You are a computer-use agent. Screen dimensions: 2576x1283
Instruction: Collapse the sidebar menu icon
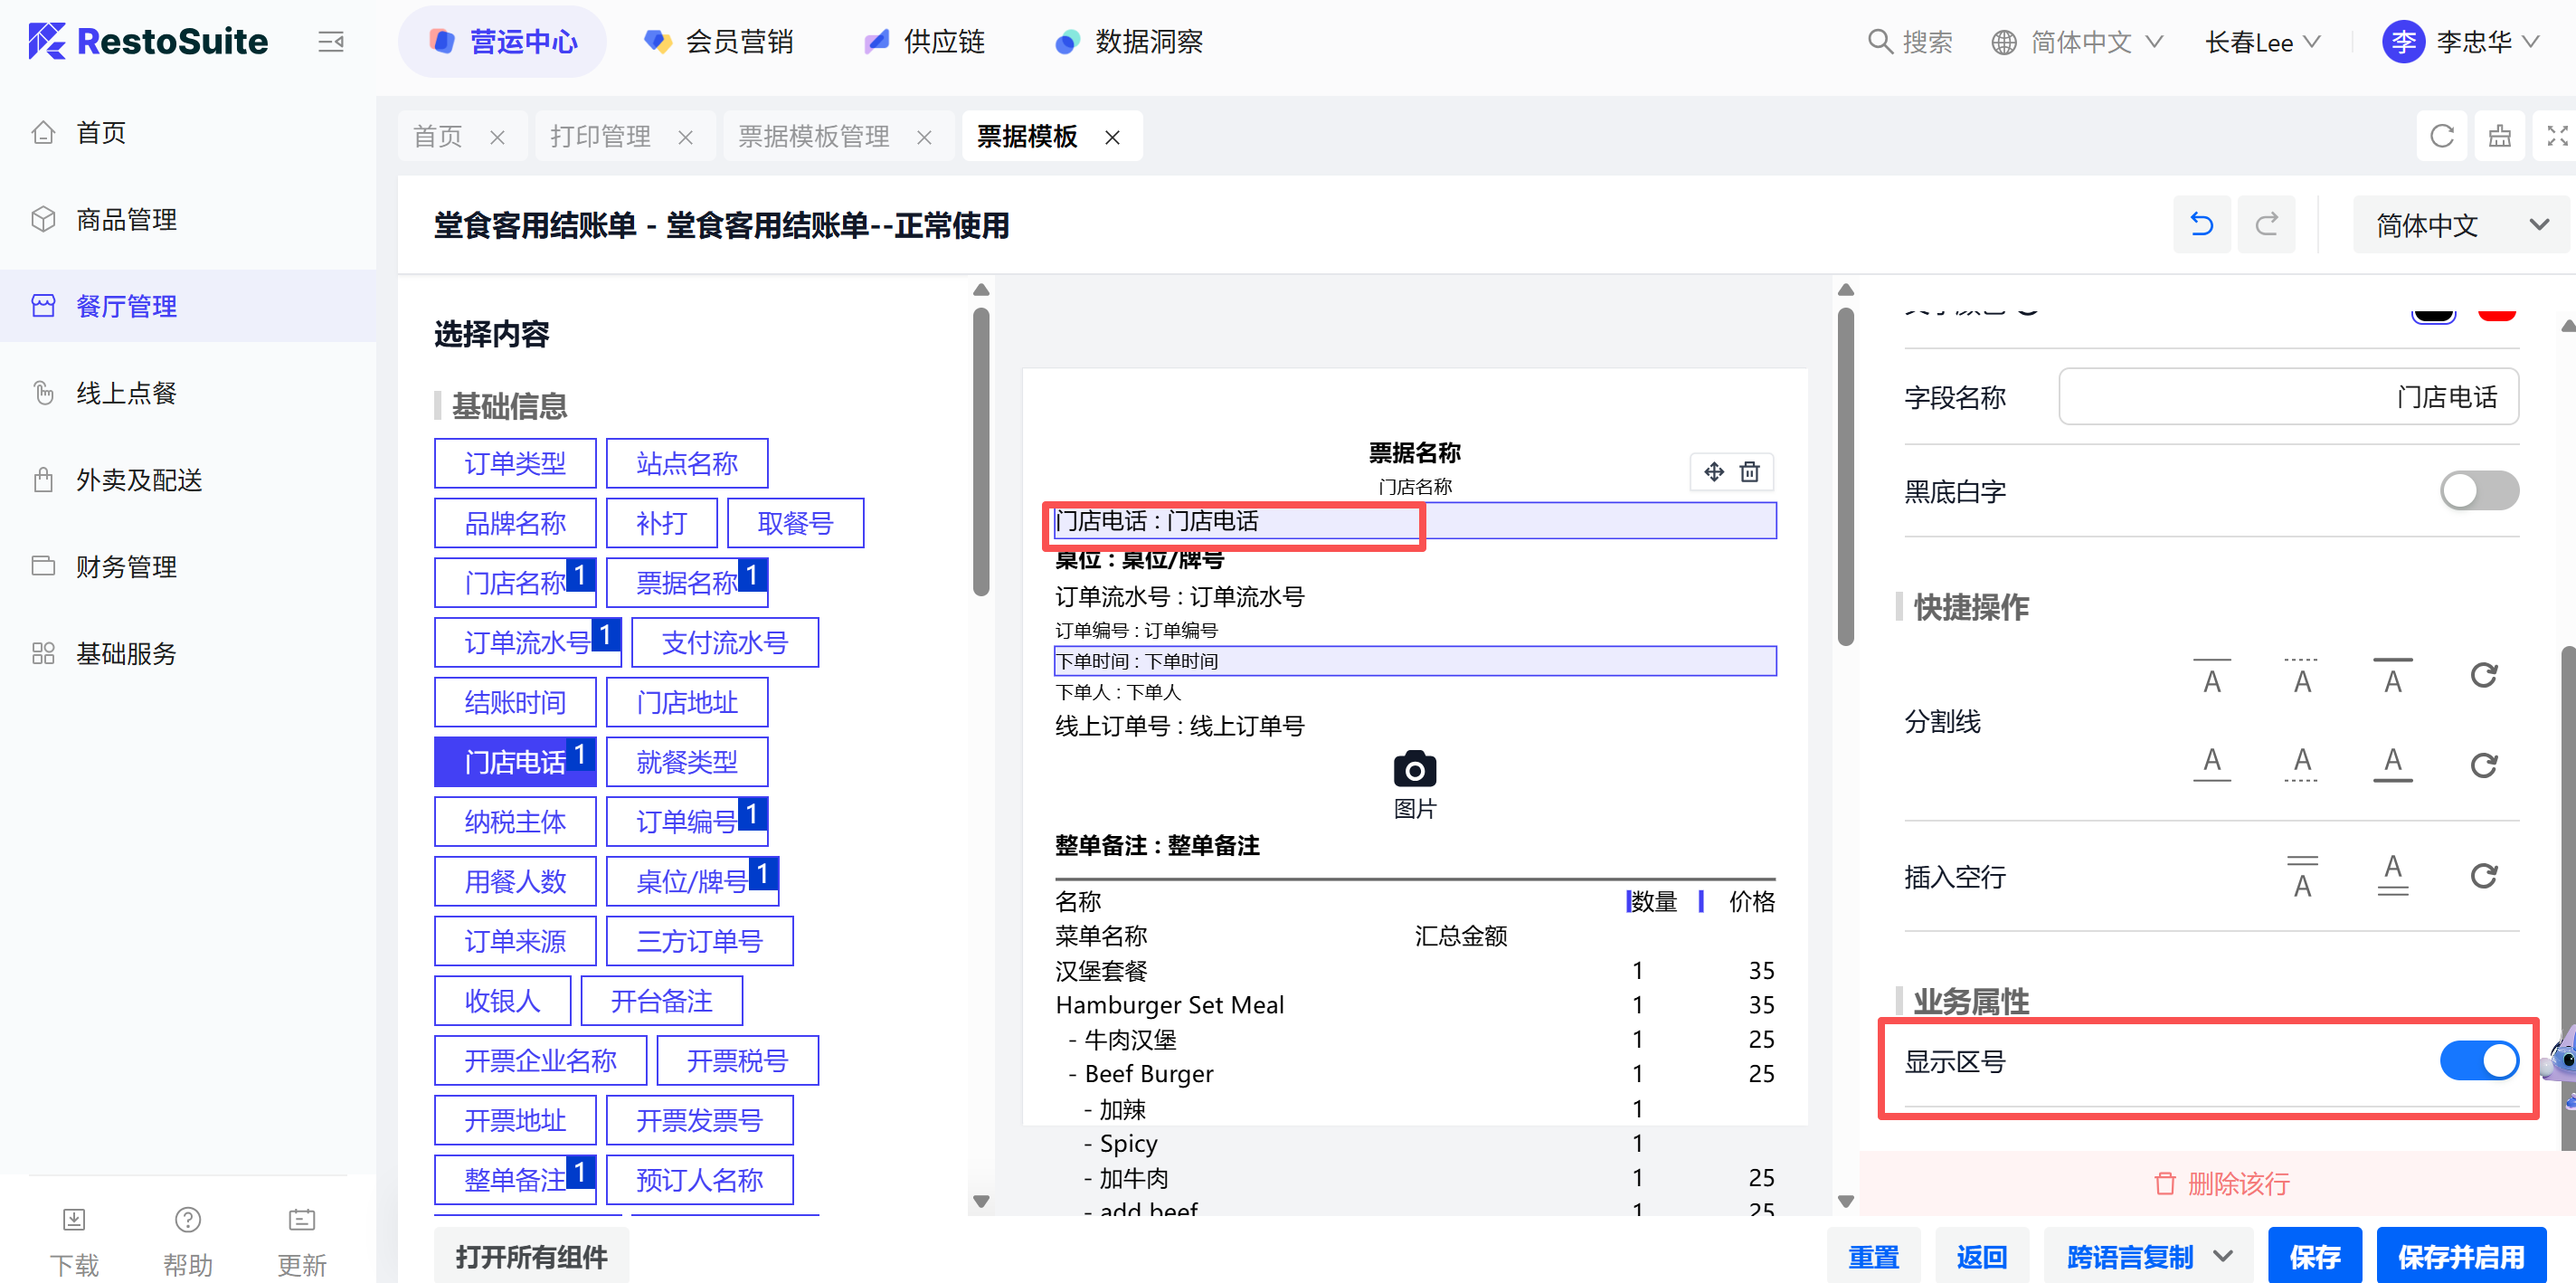(x=331, y=42)
